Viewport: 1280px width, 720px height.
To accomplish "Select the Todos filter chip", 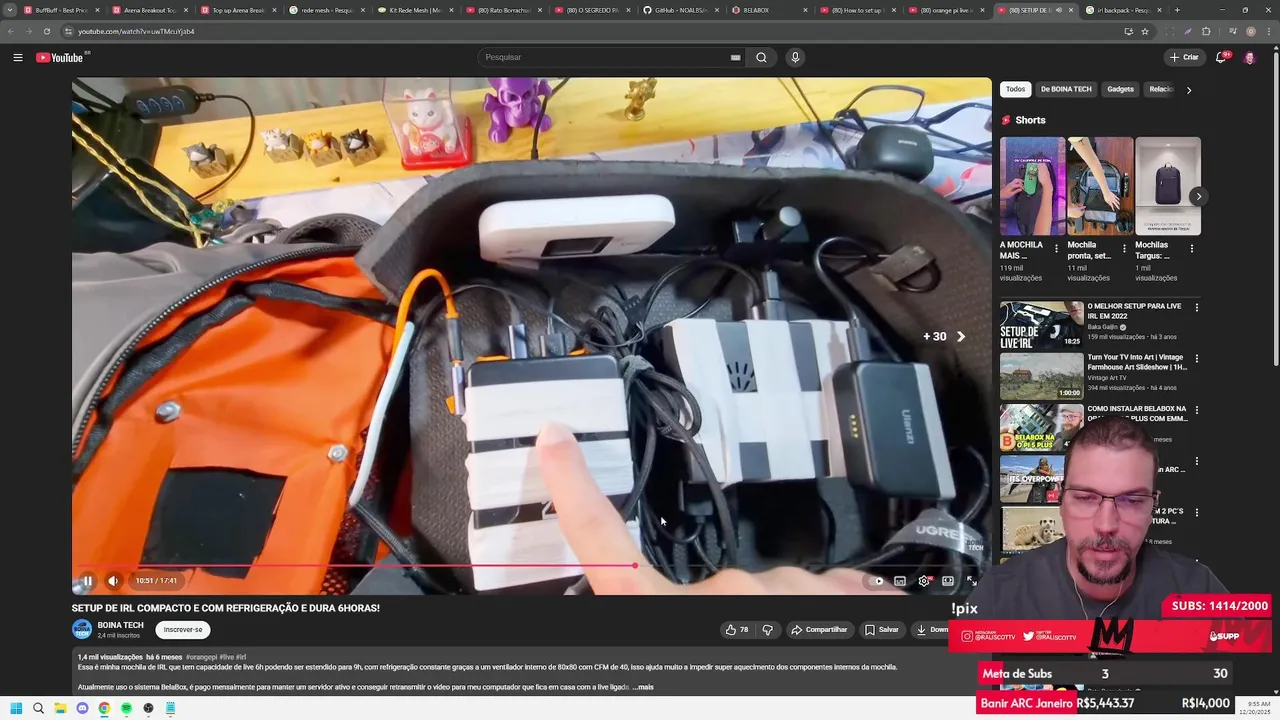I will tap(1015, 89).
